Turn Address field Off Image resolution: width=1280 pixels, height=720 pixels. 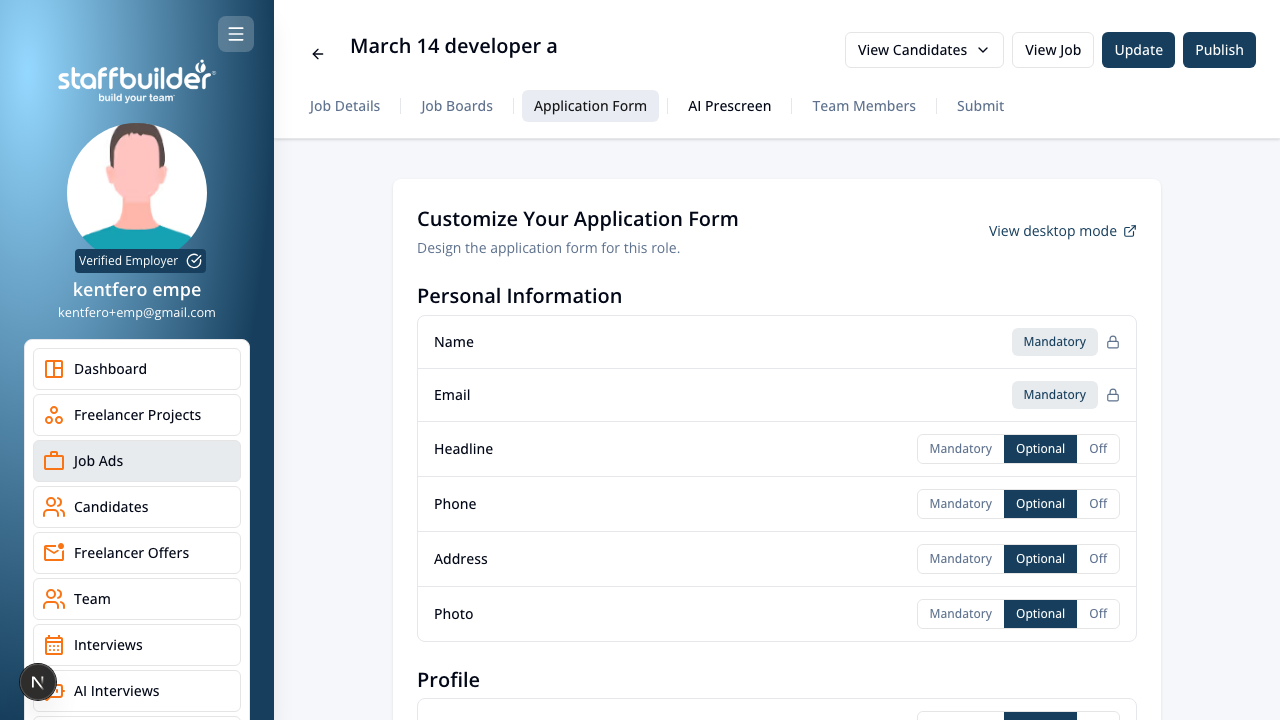click(1098, 559)
